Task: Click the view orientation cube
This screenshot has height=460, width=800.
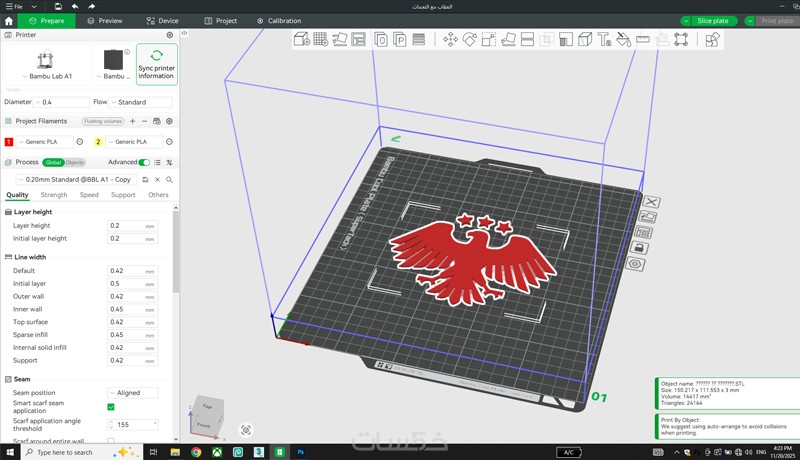Action: (x=206, y=417)
